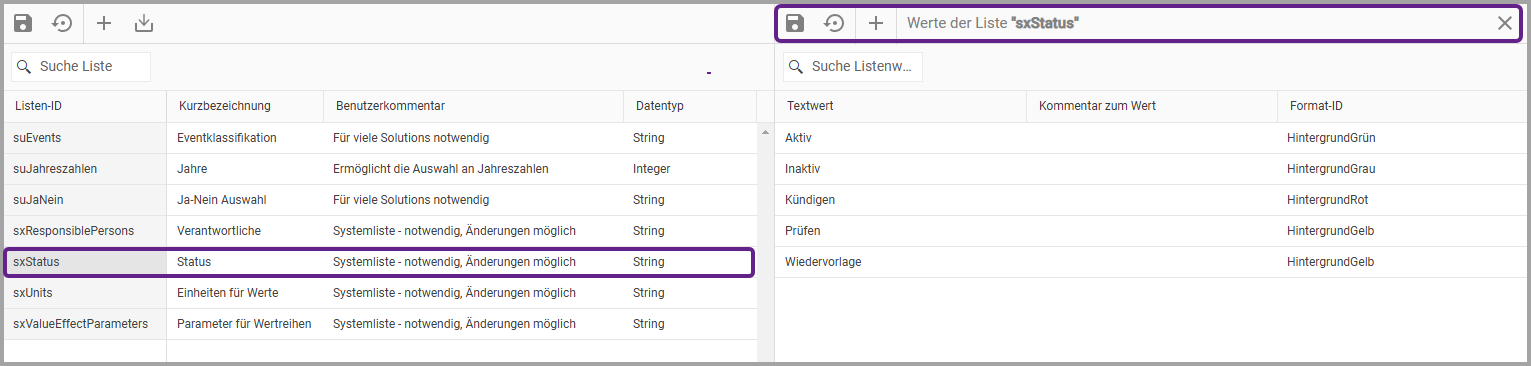
Task: Add new value in sxStatus panel
Action: point(876,23)
